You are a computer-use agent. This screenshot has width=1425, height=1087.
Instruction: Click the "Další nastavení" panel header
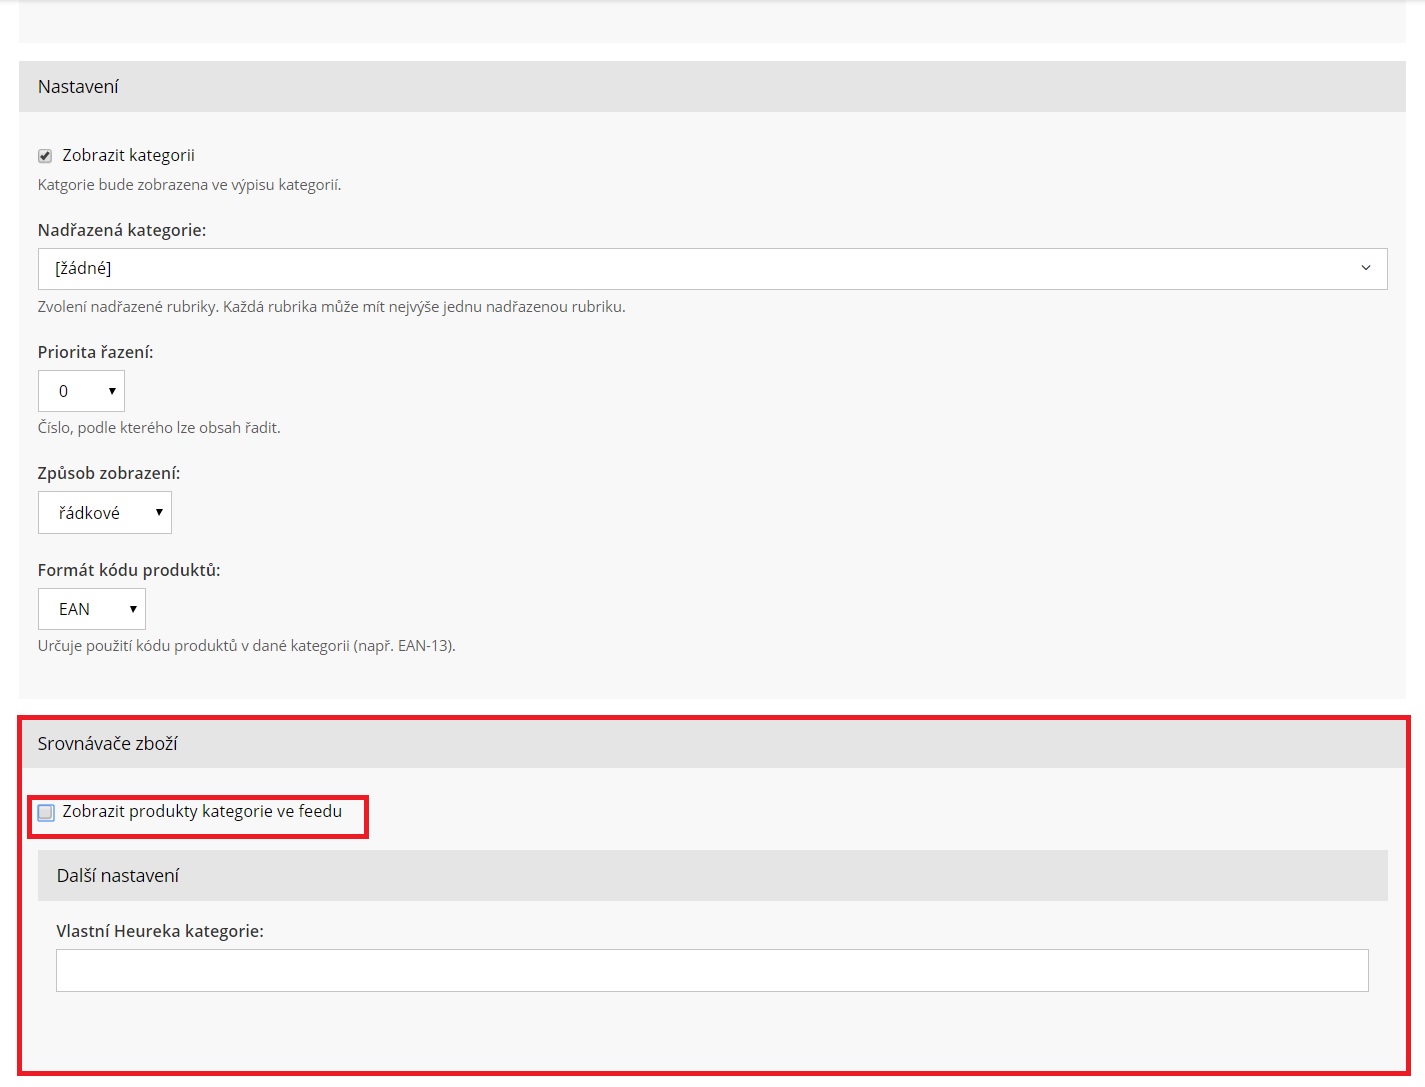[118, 876]
